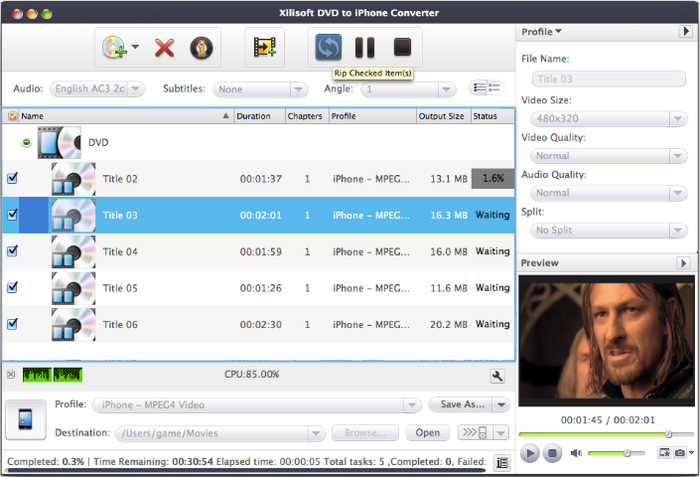This screenshot has height=477, width=700.
Task: Click the Title 02 1.6% progress bar
Action: pos(493,179)
